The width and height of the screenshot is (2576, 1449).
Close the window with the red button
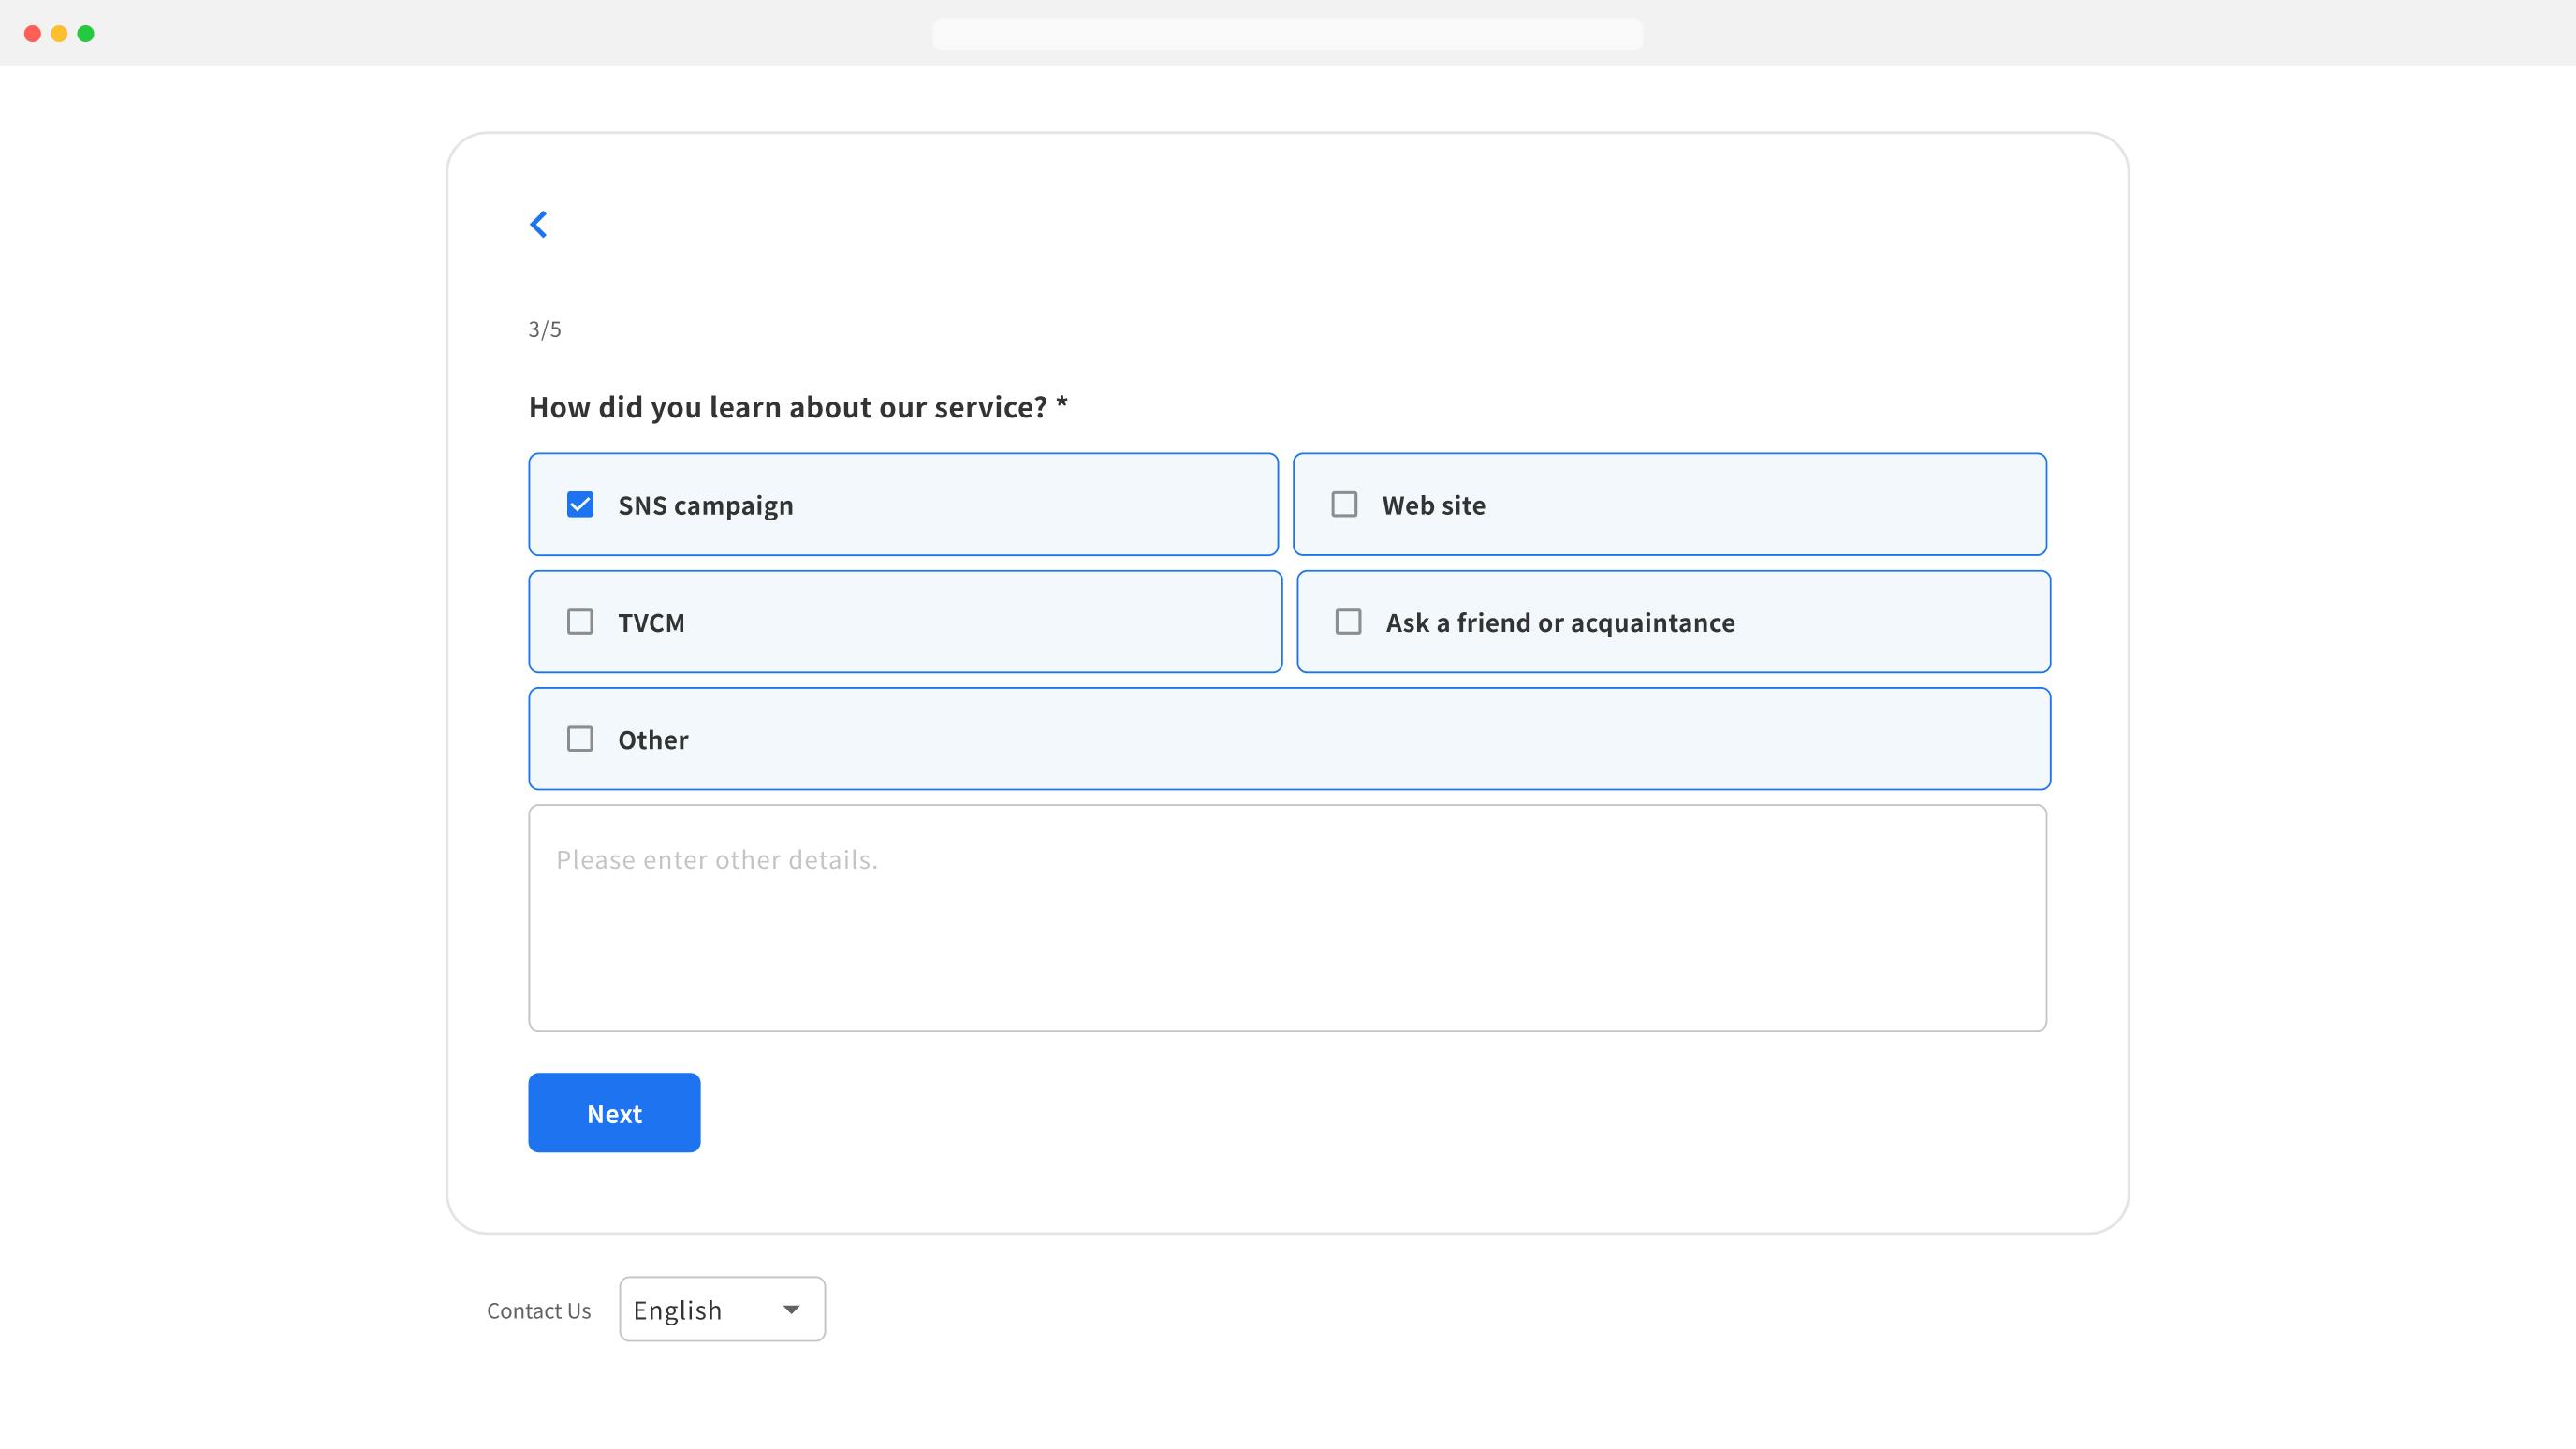click(x=32, y=34)
